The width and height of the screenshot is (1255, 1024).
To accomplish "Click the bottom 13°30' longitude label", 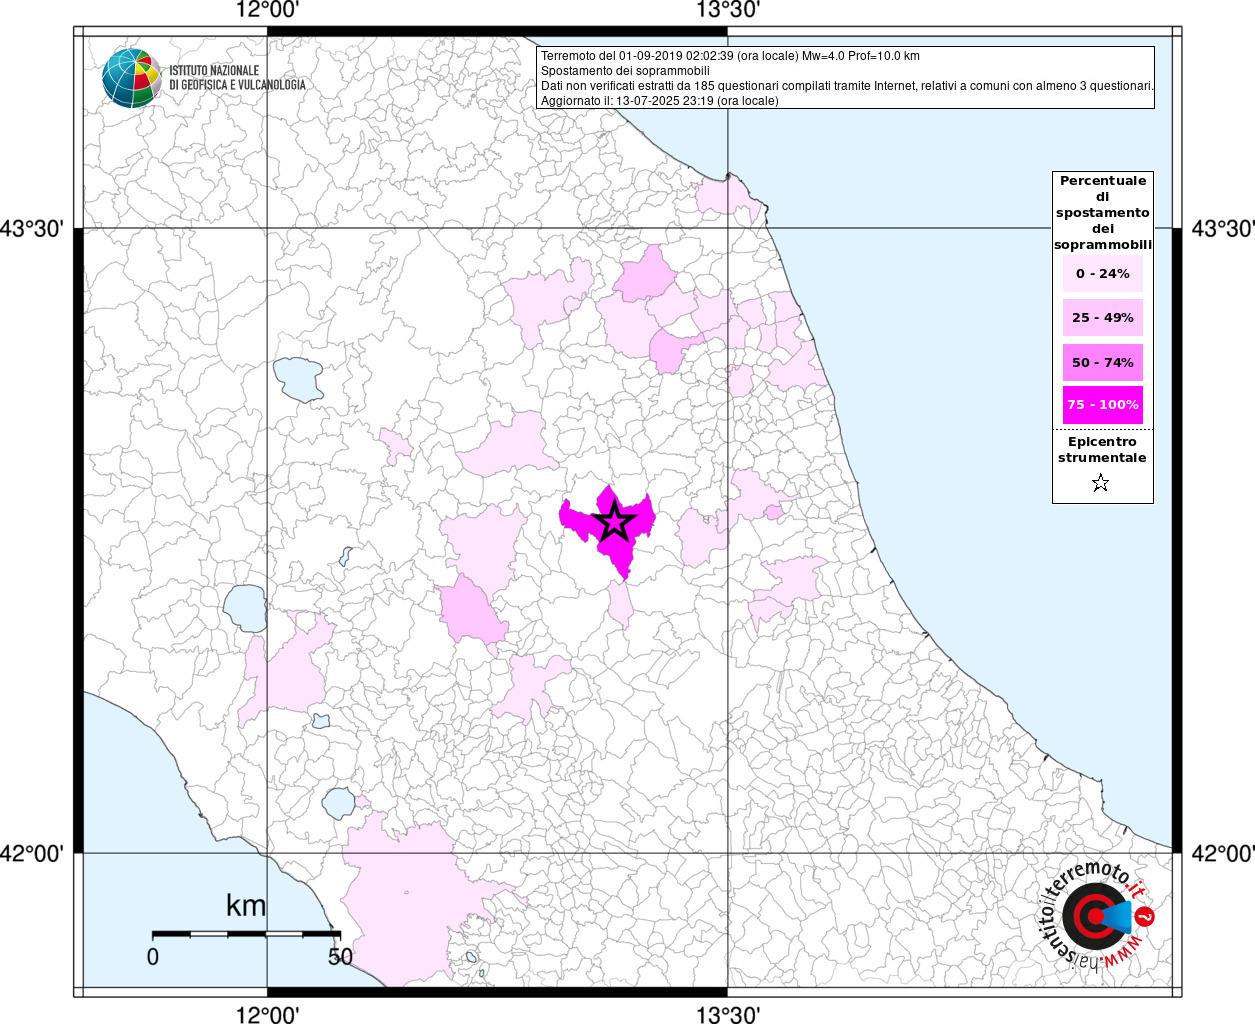I will pyautogui.click(x=727, y=1014).
